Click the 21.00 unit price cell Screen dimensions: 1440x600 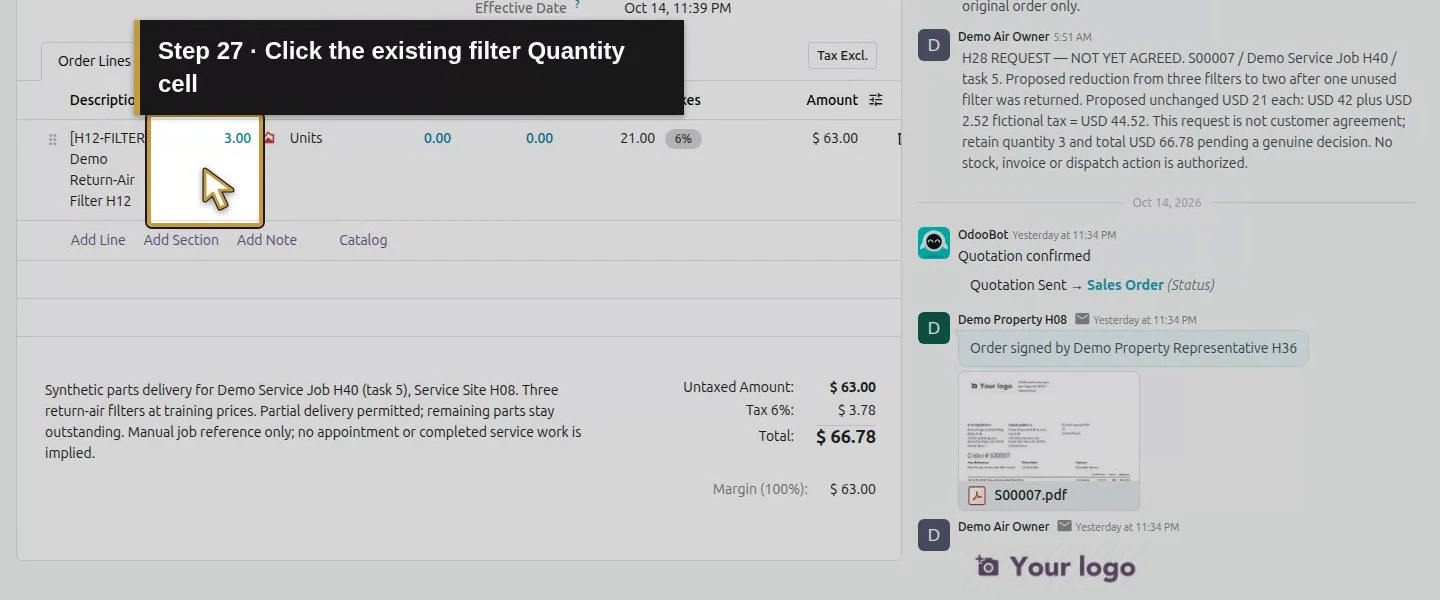[637, 138]
